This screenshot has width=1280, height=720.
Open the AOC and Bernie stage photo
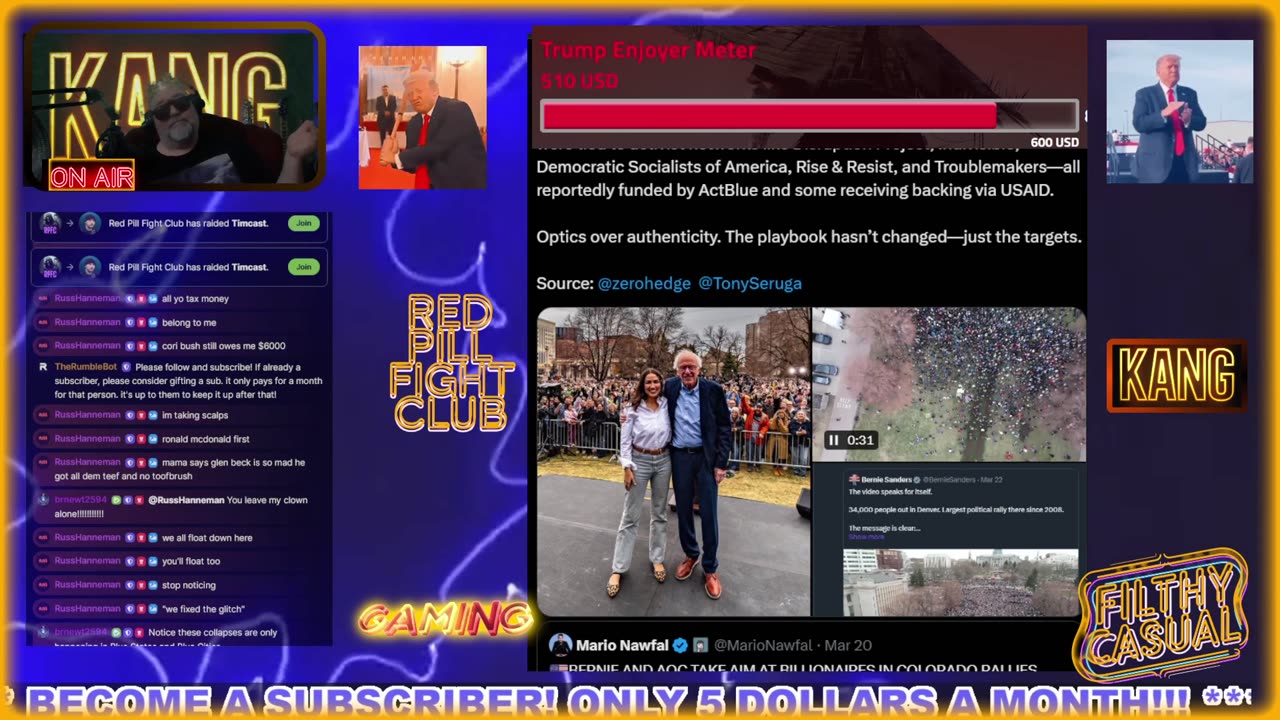[x=673, y=461]
